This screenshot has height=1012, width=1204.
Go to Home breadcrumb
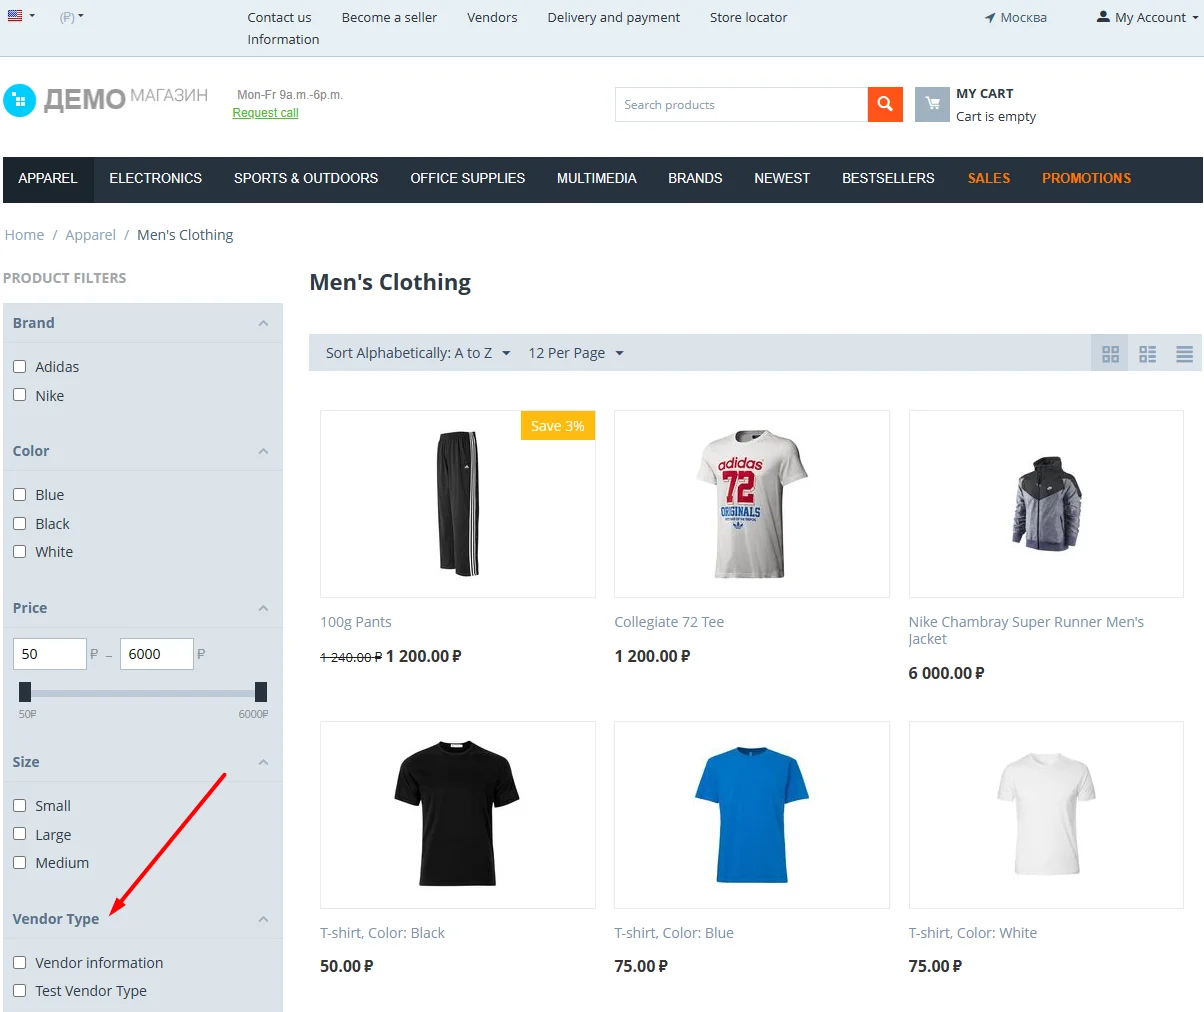pos(24,235)
